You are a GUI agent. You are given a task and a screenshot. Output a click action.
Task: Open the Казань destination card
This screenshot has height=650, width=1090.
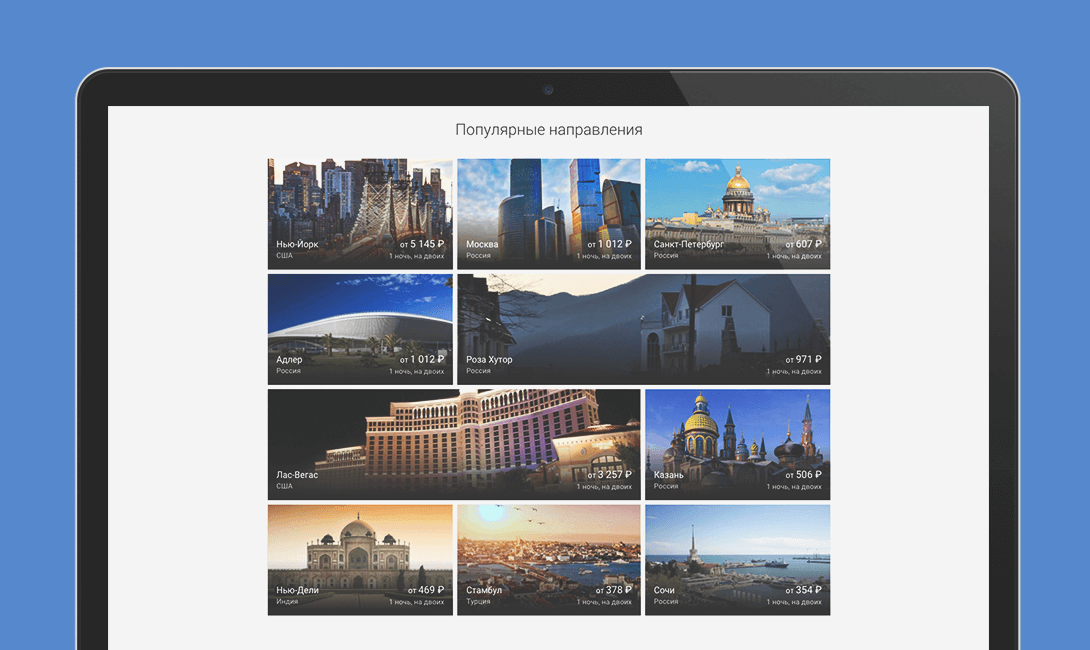pyautogui.click(x=738, y=444)
